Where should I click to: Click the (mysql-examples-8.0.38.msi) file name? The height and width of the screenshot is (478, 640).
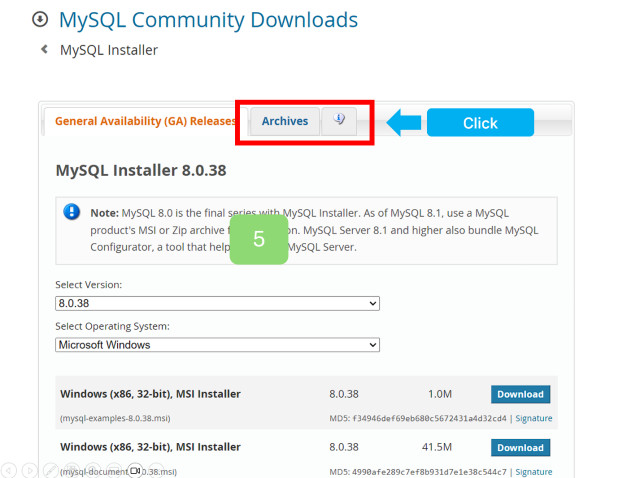click(115, 418)
